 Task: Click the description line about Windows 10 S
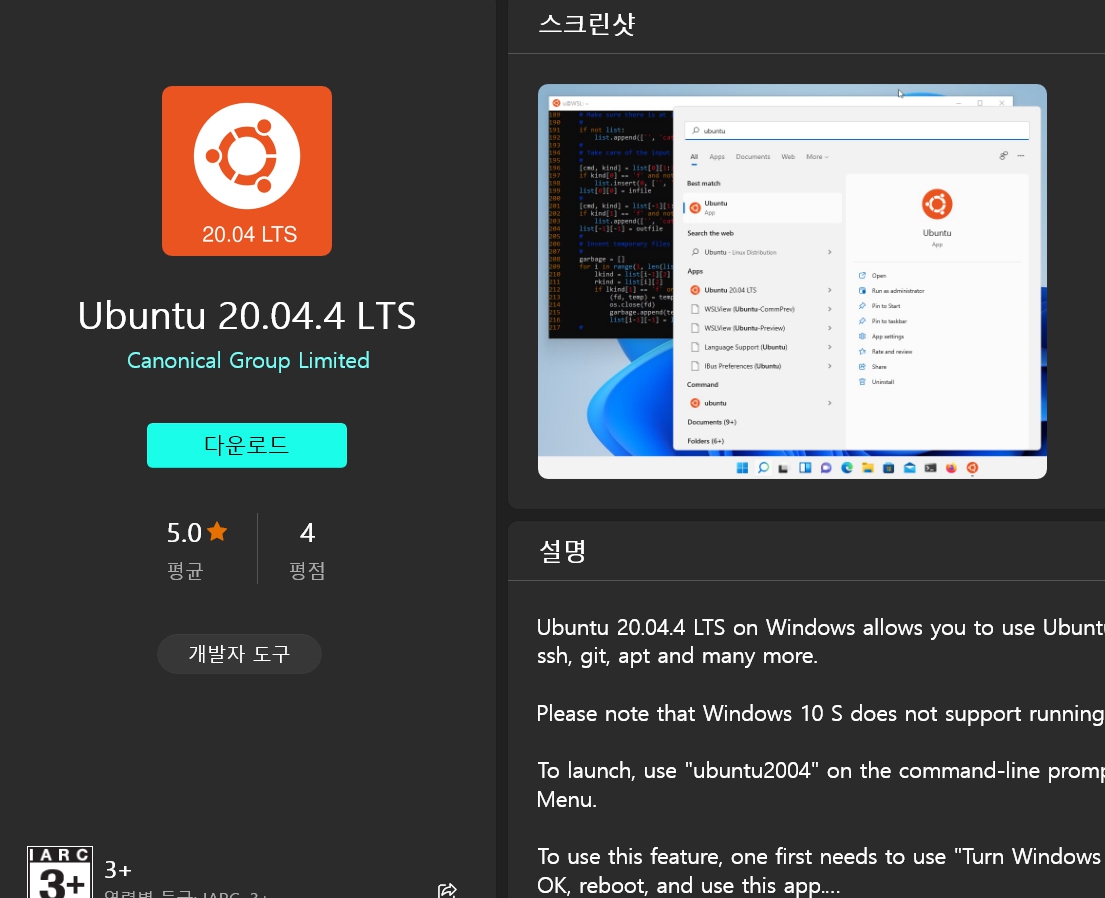(x=820, y=713)
